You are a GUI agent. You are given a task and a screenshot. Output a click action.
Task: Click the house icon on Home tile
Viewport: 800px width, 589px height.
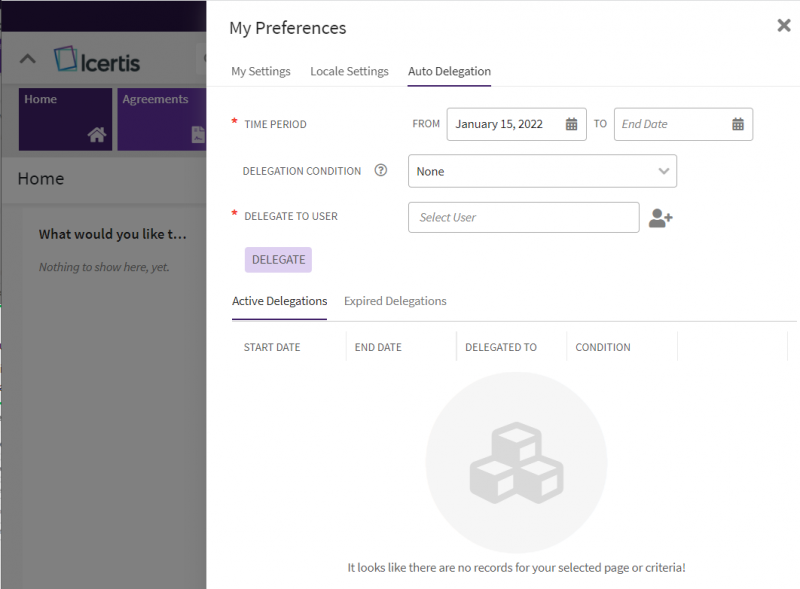coord(97,134)
